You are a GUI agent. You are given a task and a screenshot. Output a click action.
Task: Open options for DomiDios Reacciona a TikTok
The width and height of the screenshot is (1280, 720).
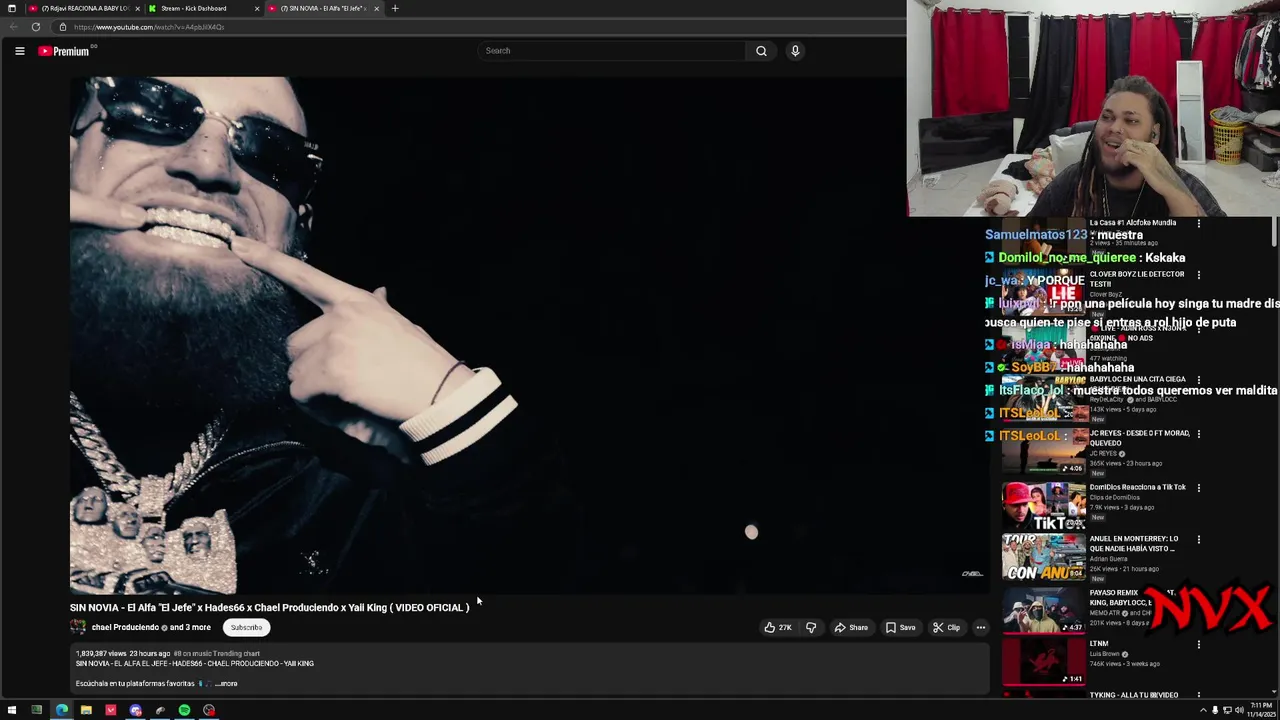pos(1199,488)
